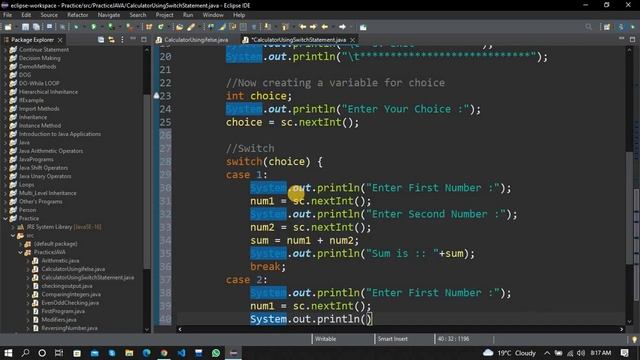This screenshot has height=360, width=640.
Task: Expand the JRE System Library node
Action: coord(13,227)
